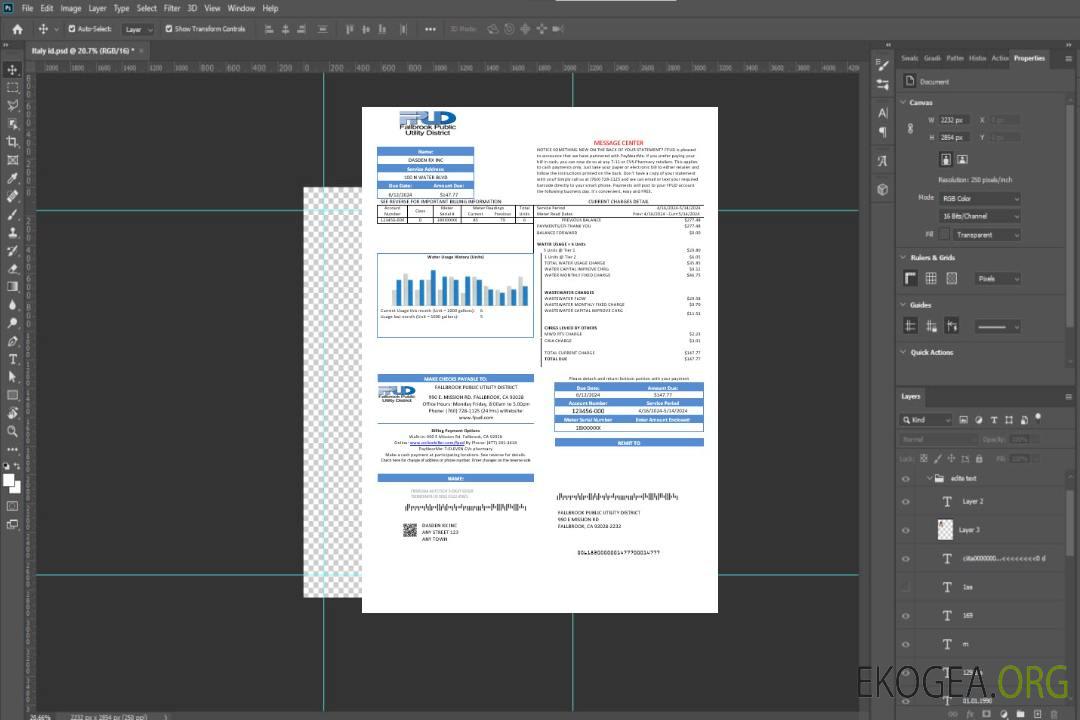Go to Photoshop Home screen
Image resolution: width=1080 pixels, height=720 pixels.
17,29
